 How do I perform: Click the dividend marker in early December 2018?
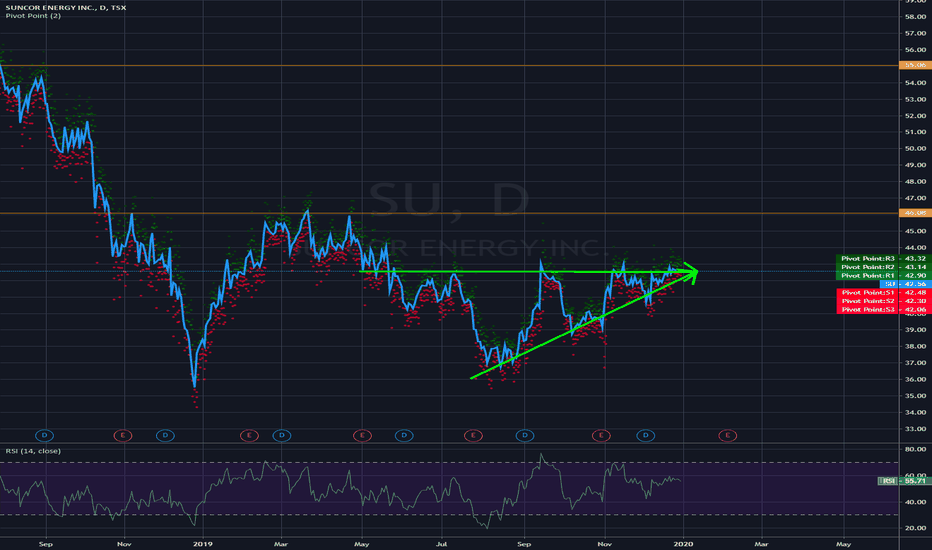point(165,436)
